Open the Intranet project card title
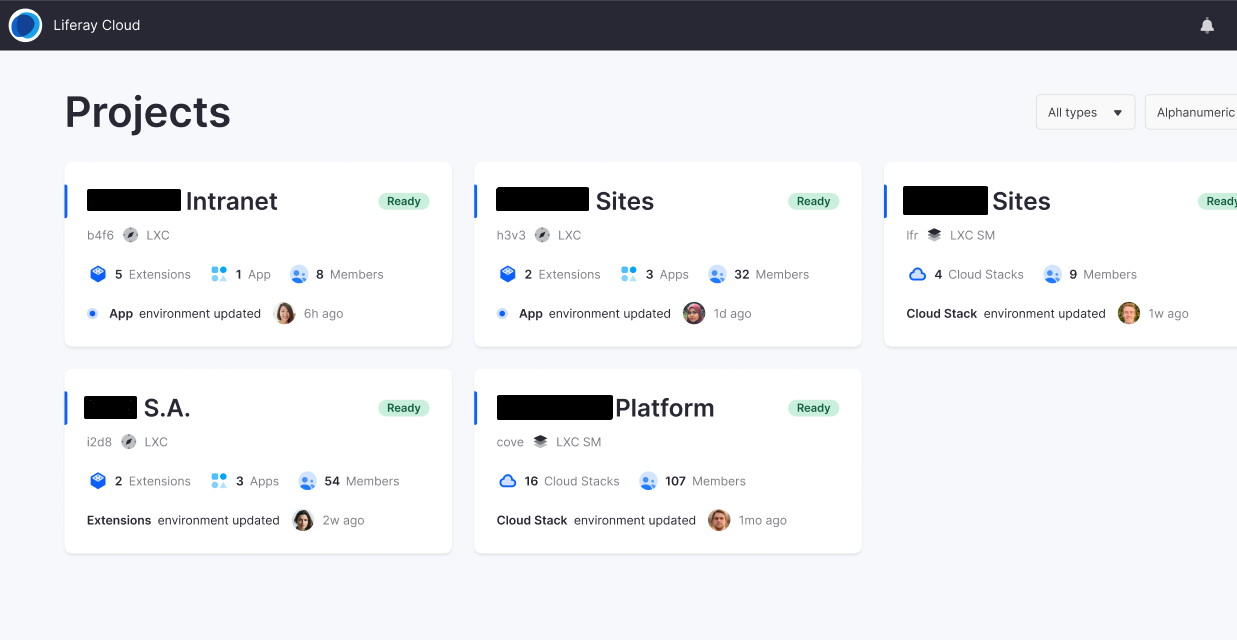 tap(231, 201)
